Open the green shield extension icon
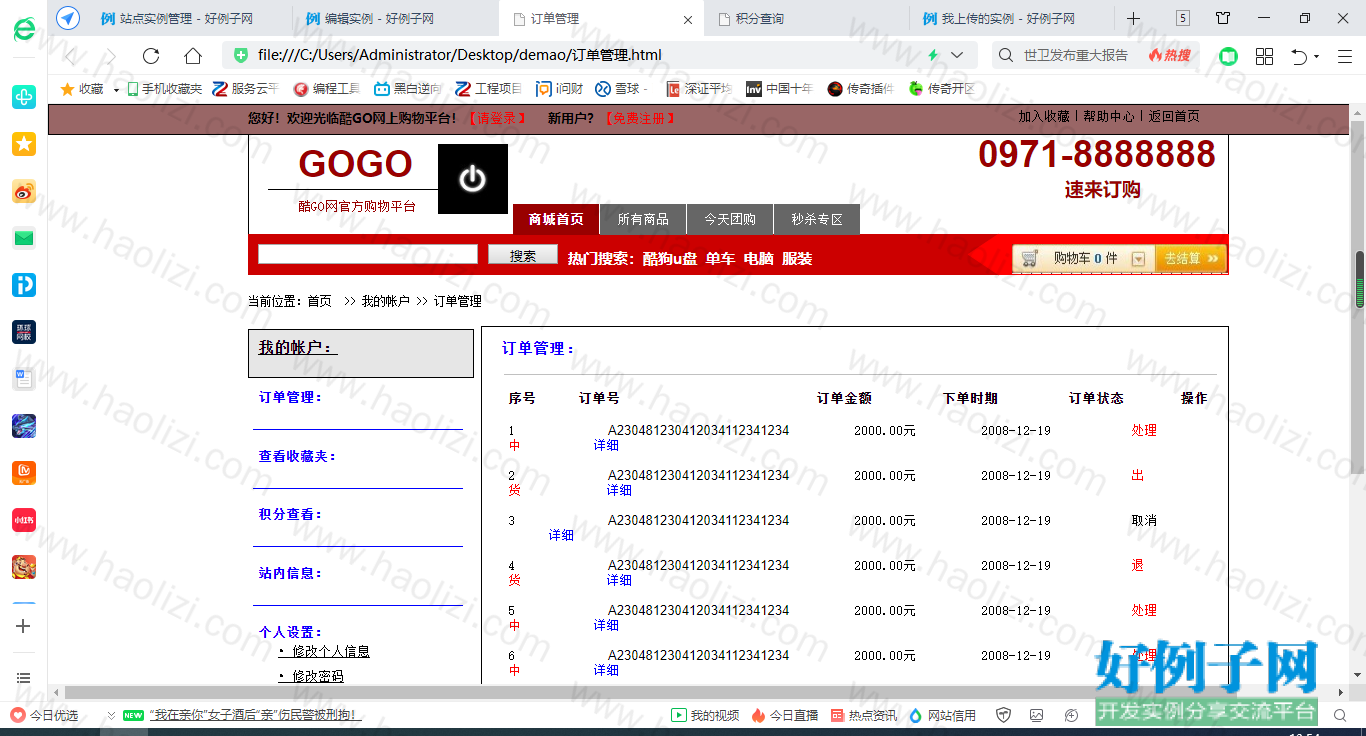1366x736 pixels. pos(1228,56)
